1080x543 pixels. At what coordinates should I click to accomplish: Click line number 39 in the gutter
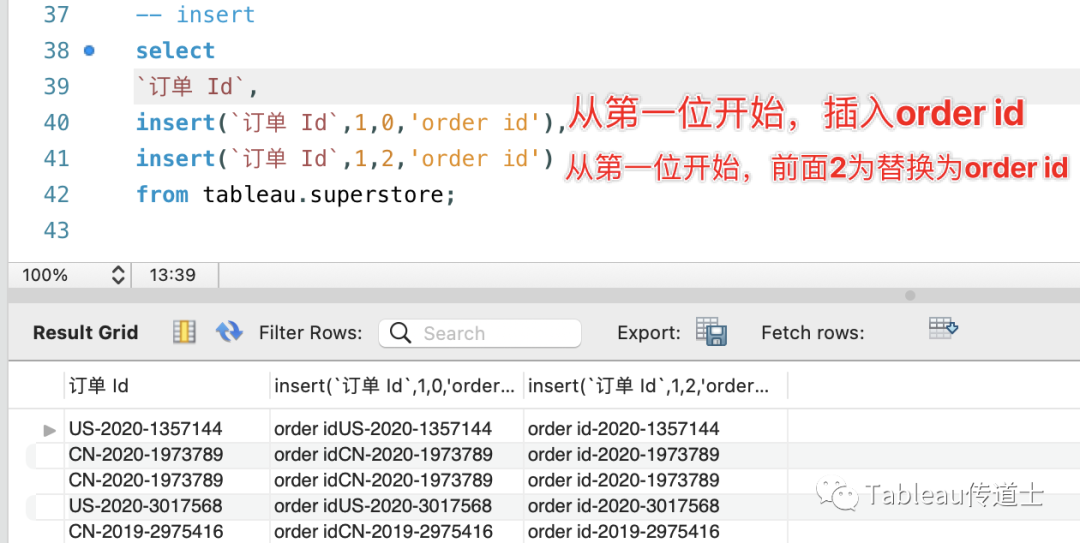click(56, 87)
